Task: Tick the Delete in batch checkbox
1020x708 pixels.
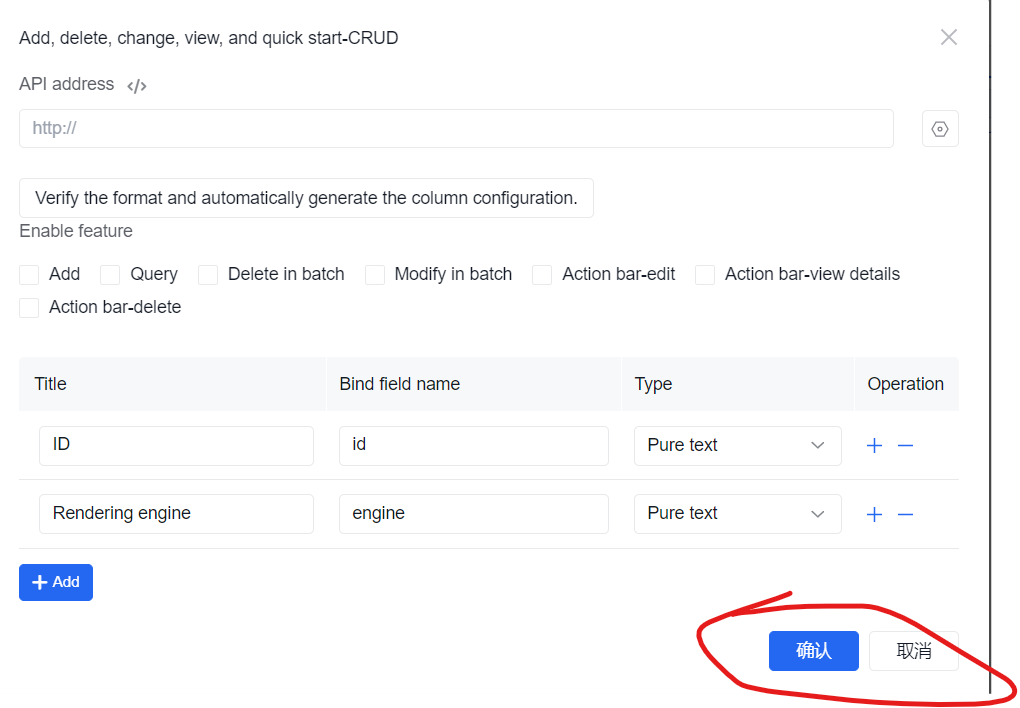Action: pyautogui.click(x=208, y=275)
